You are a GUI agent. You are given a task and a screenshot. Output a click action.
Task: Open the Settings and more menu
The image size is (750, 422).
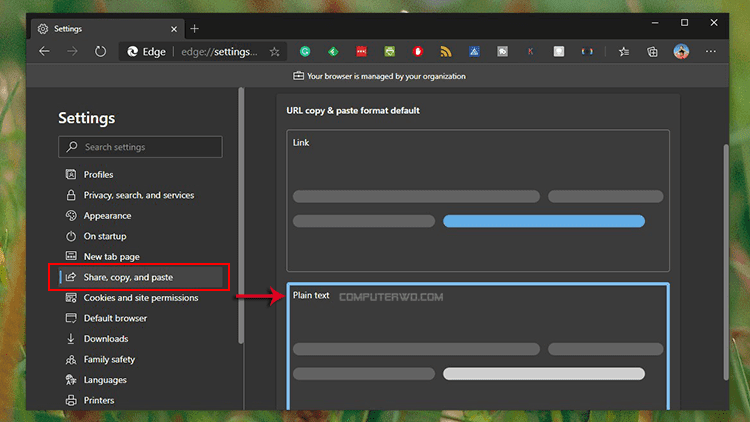tap(710, 51)
